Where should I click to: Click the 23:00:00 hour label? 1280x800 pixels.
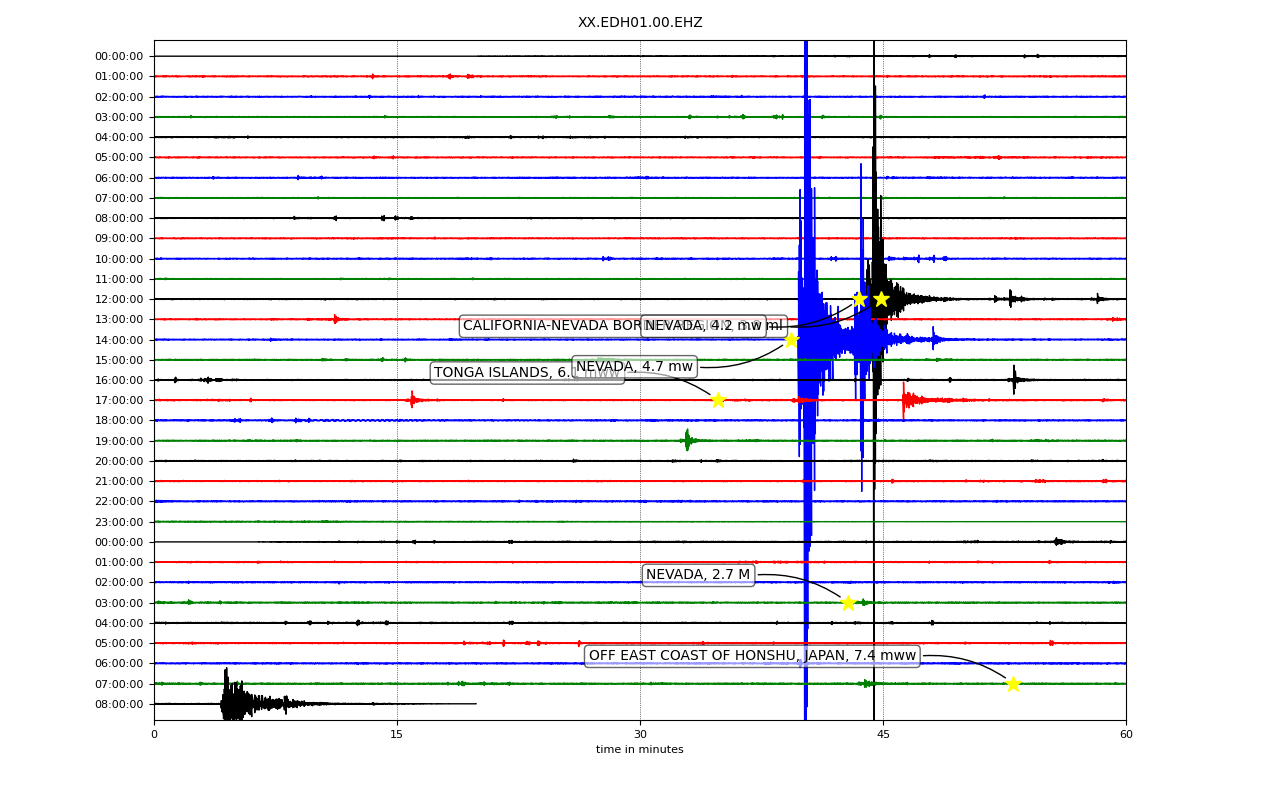[118, 522]
